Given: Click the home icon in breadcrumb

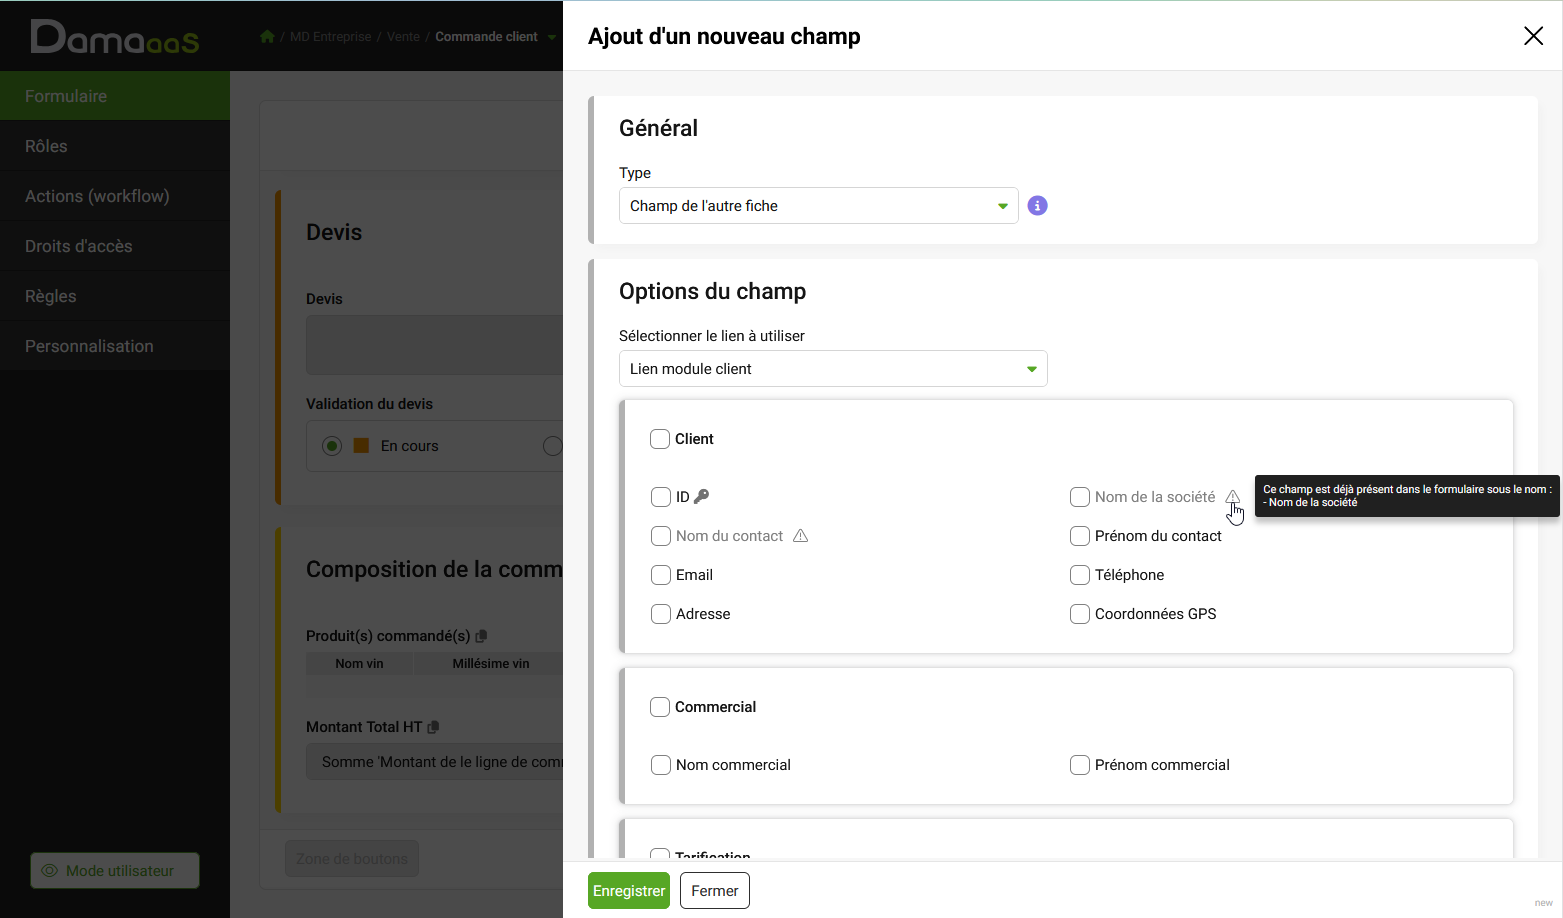Looking at the screenshot, I should pyautogui.click(x=267, y=37).
